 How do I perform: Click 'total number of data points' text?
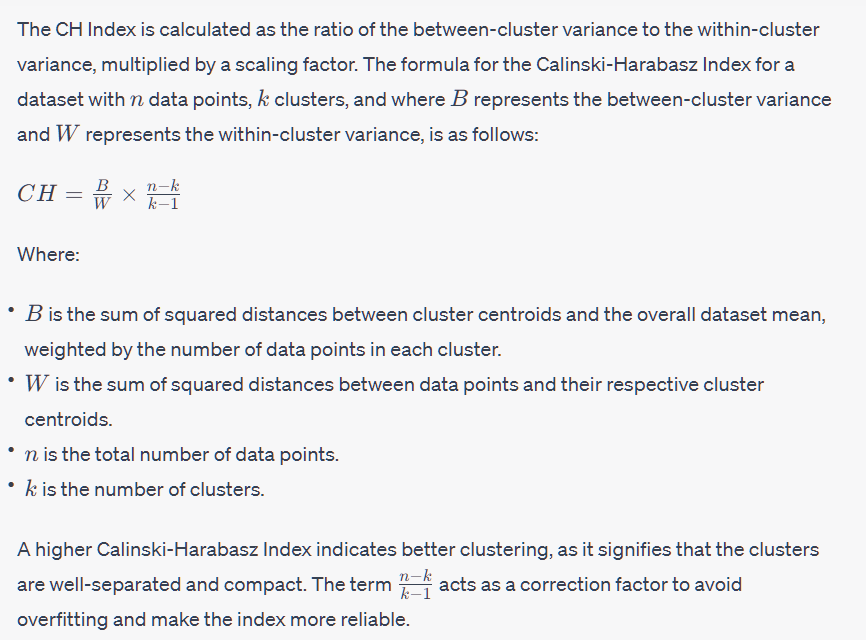(216, 454)
